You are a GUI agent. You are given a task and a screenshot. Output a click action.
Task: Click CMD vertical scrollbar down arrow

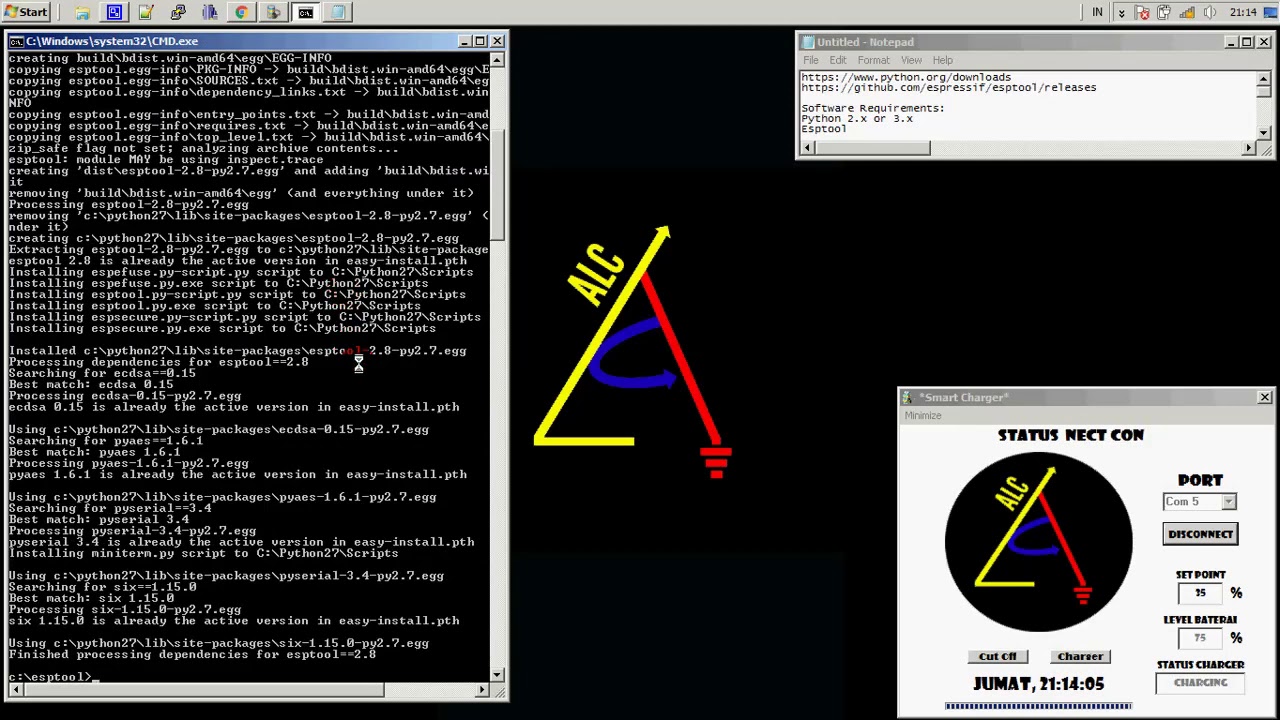pos(497,675)
